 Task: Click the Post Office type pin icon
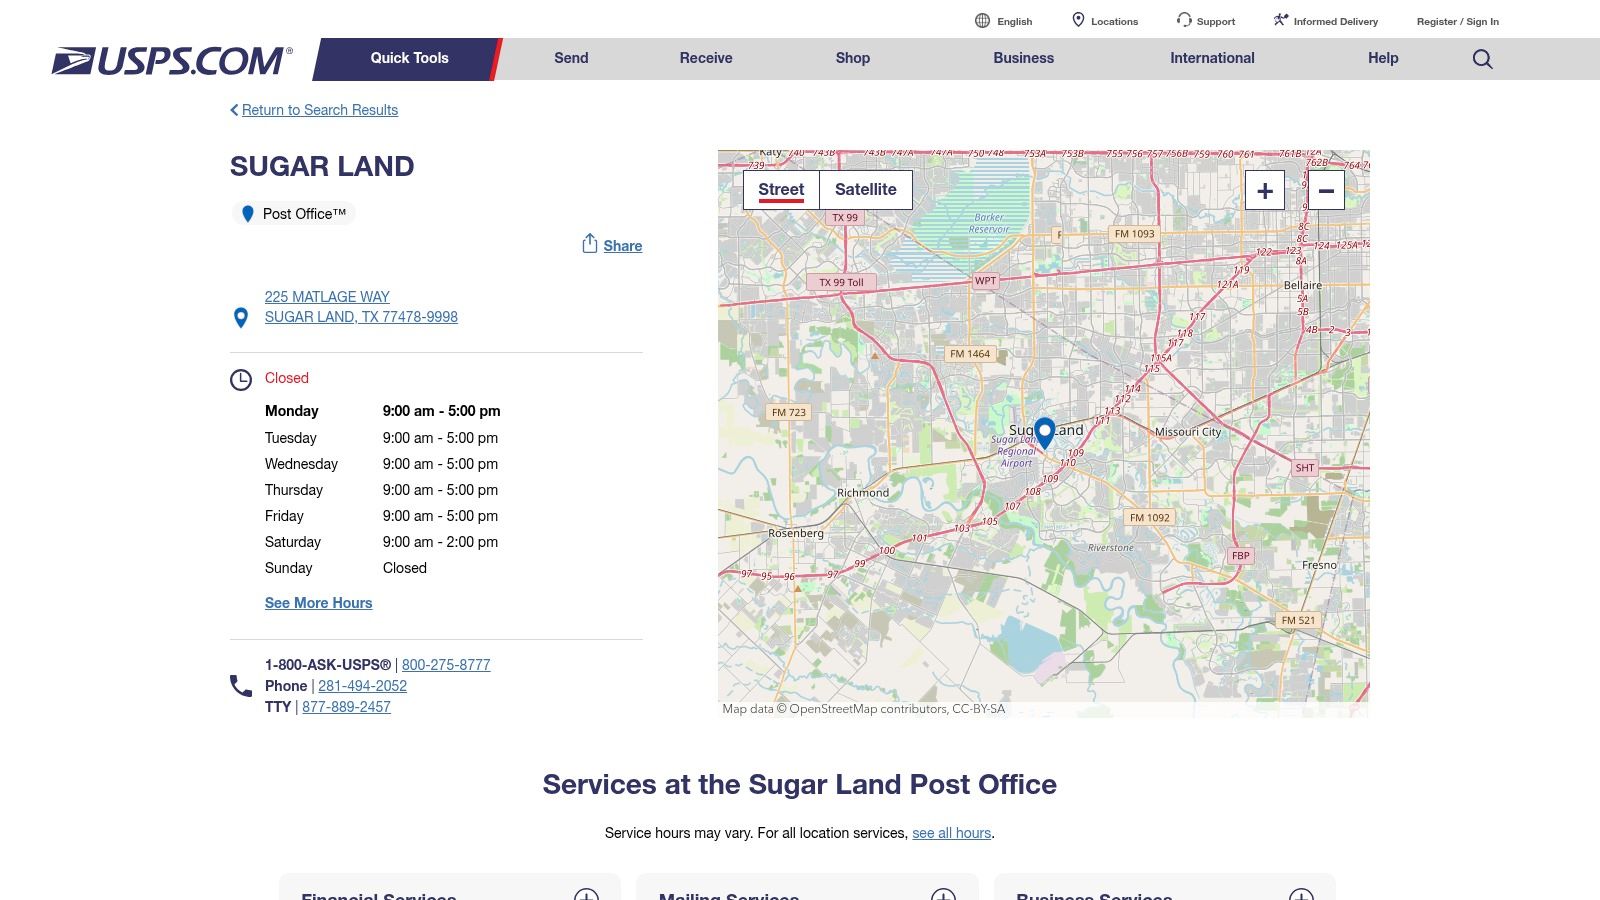tap(248, 214)
